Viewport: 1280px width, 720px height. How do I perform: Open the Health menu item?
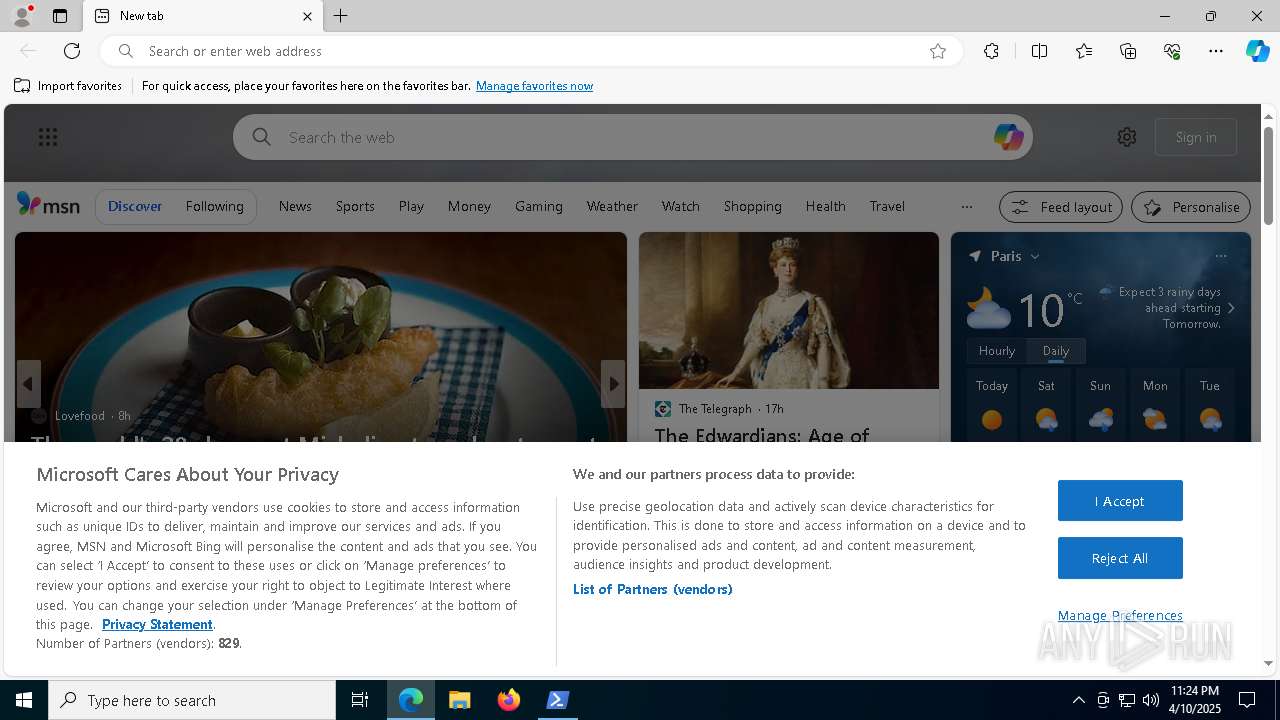826,206
